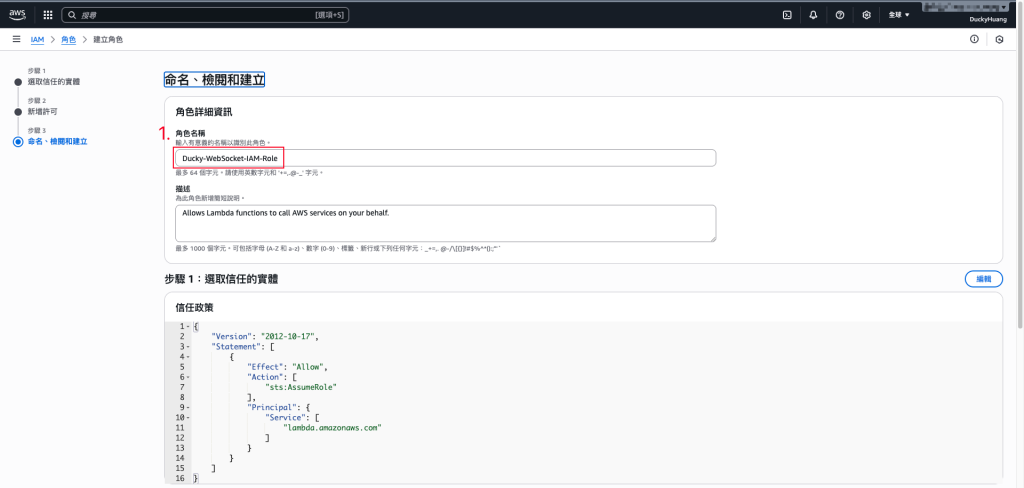Click the 角色詳細資訊 section title
Screen dimensions: 1024x488
(x=204, y=112)
